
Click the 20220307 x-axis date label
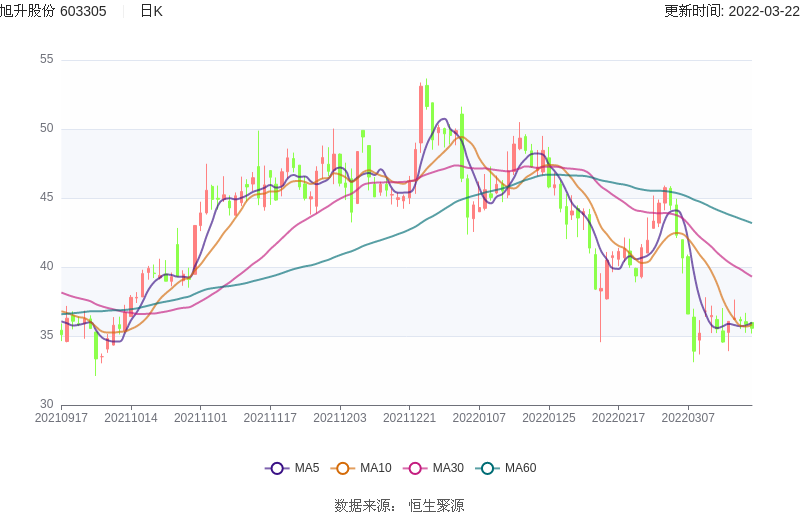click(x=688, y=418)
